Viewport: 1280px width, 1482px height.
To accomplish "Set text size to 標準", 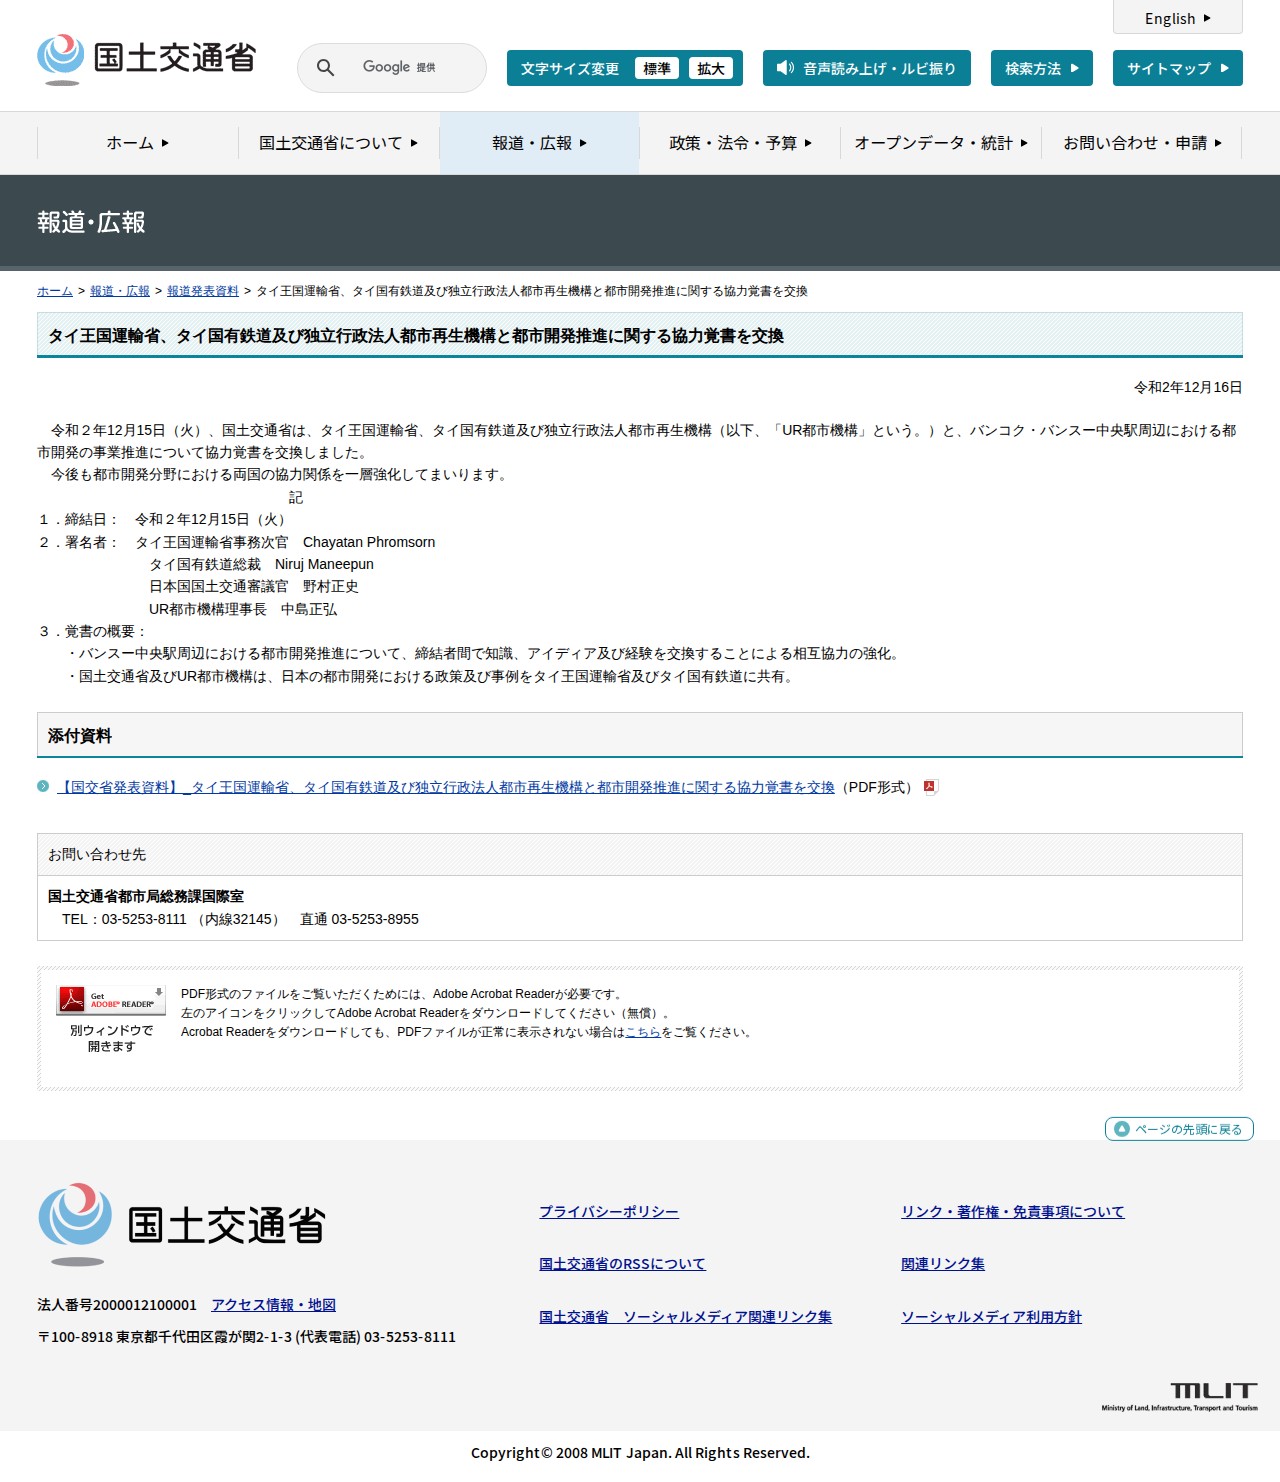I will [657, 68].
